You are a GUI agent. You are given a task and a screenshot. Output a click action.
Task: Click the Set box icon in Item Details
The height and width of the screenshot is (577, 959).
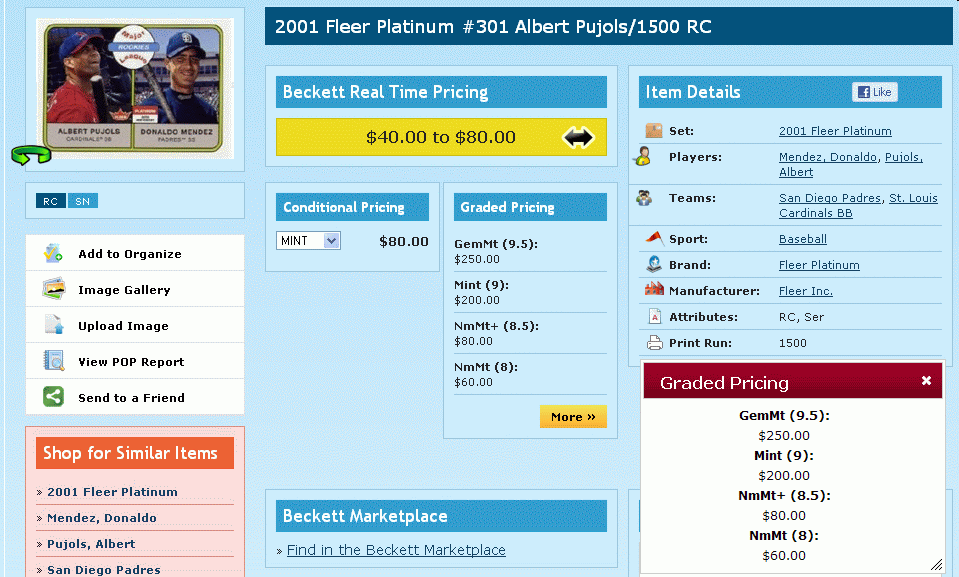tap(654, 130)
